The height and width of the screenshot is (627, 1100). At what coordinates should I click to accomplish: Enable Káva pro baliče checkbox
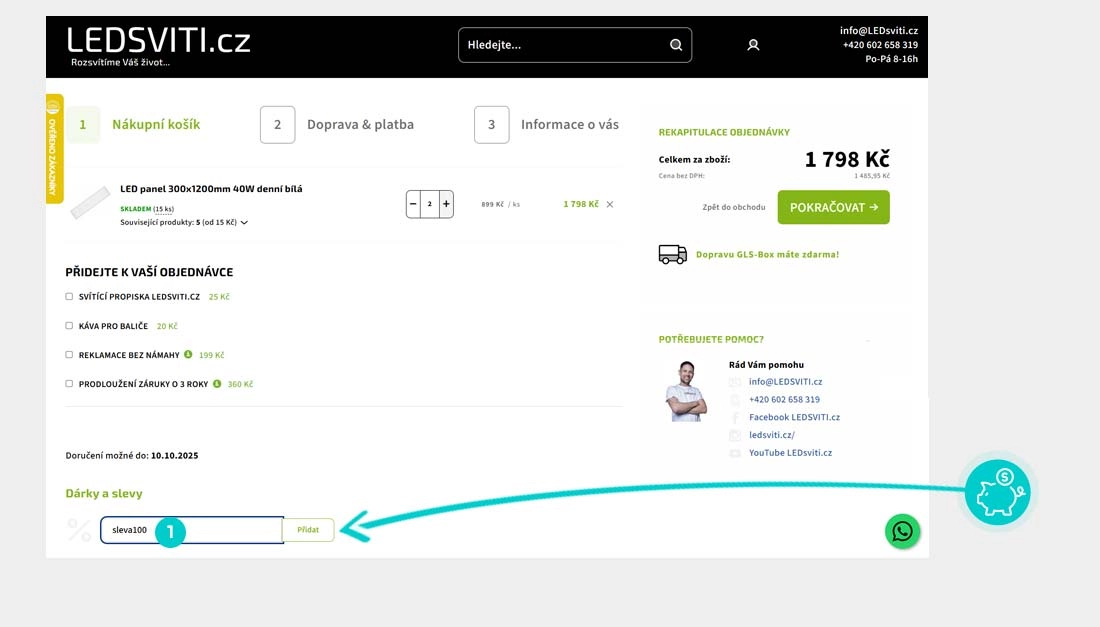tap(69, 326)
